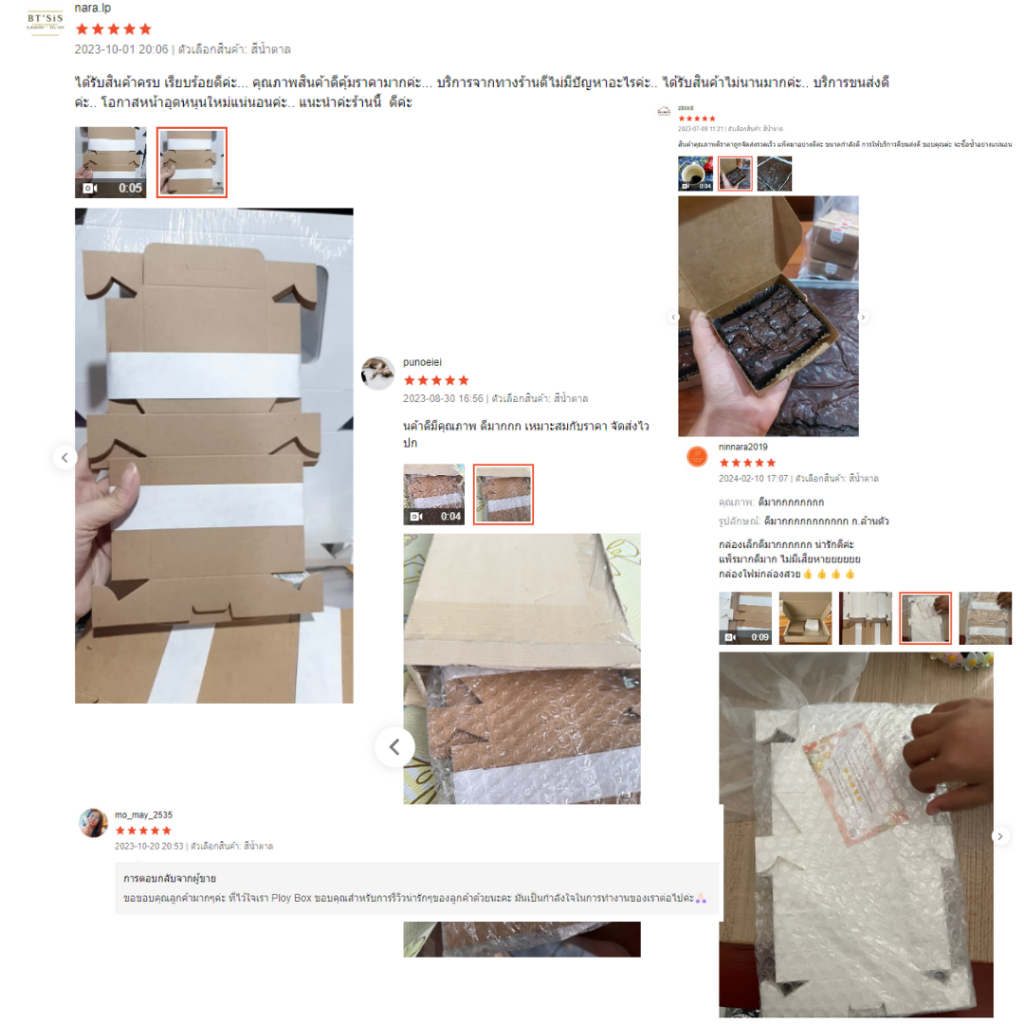Select the brownie box thumbnail with red border
Viewport: 1024px width, 1024px height.
(x=735, y=174)
